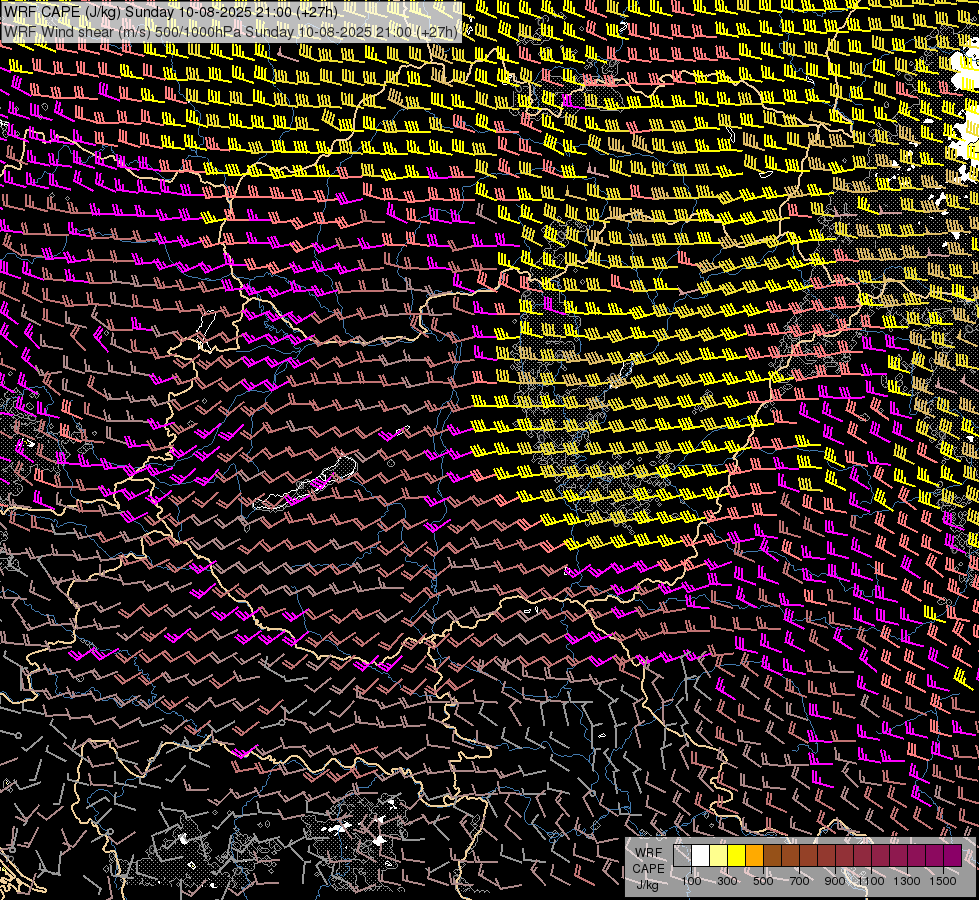Click the legend value 100
The width and height of the screenshot is (979, 900).
(x=691, y=881)
